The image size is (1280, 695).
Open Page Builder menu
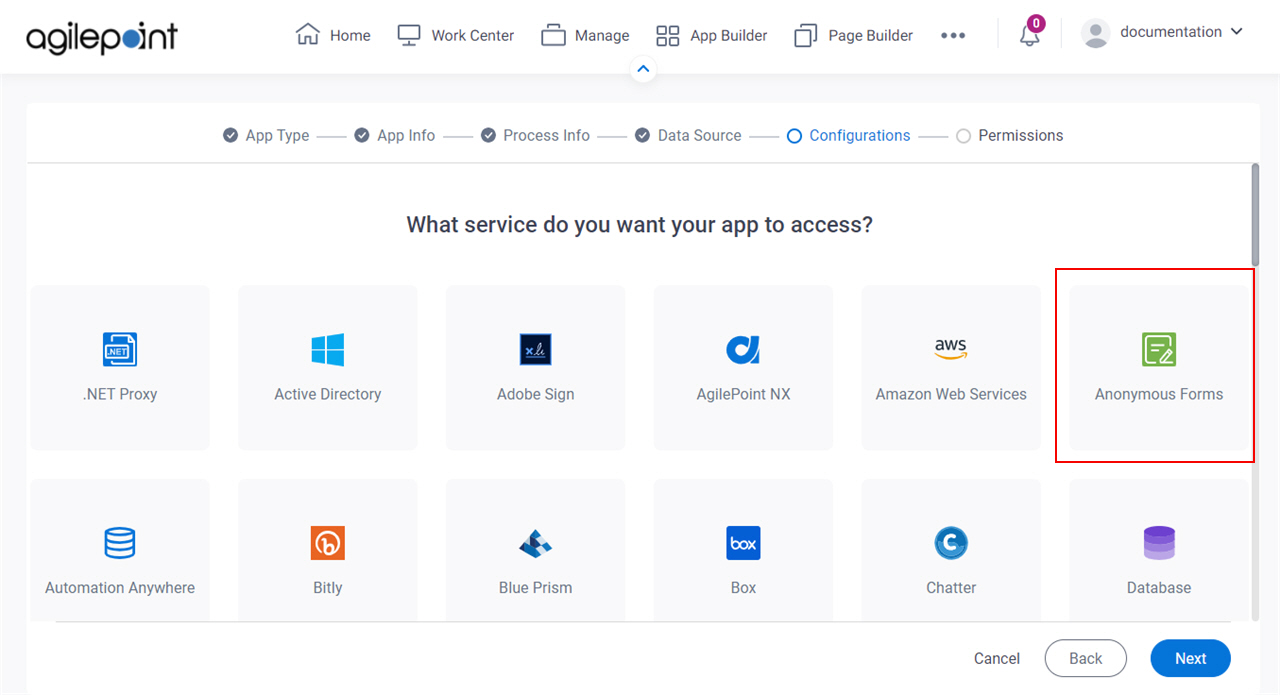tap(853, 35)
